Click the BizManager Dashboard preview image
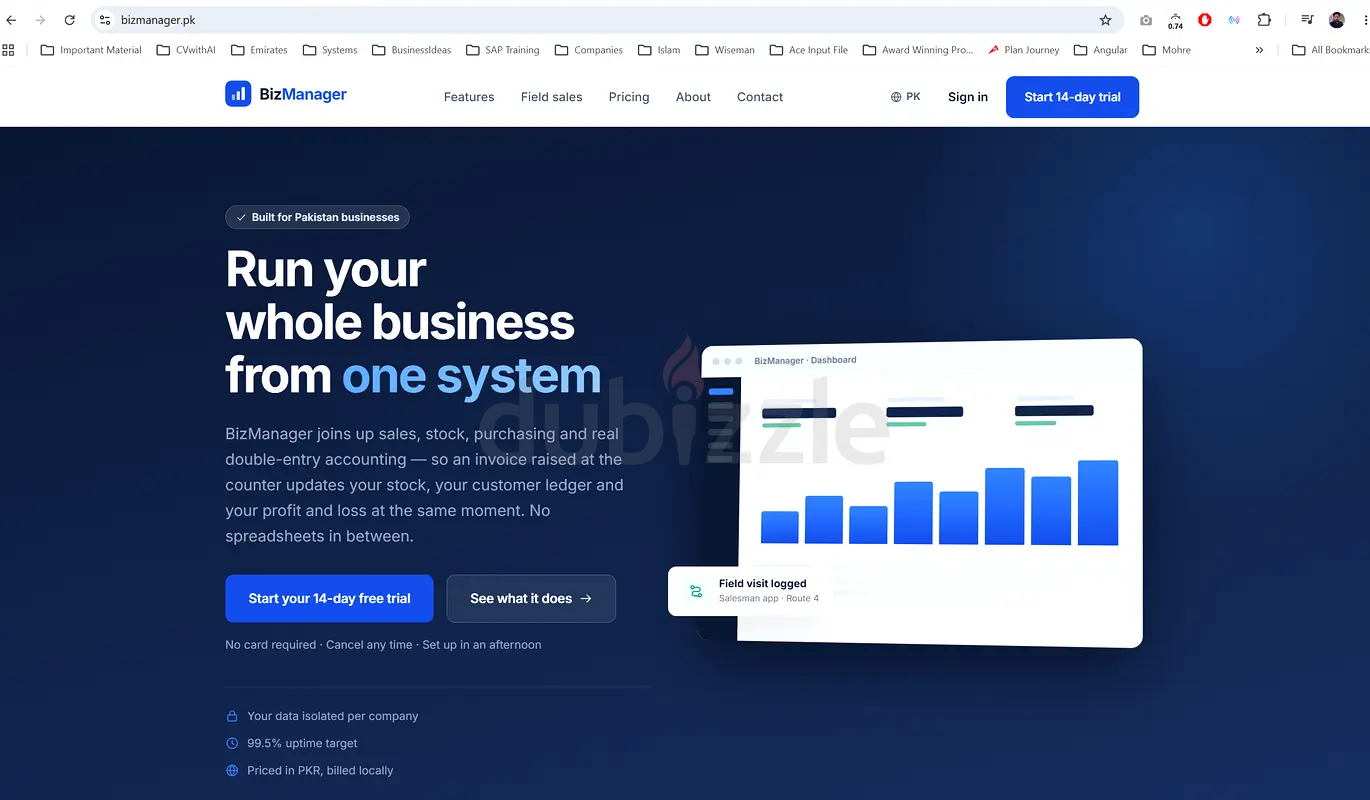Screen dimensions: 1370x800 pos(920,492)
